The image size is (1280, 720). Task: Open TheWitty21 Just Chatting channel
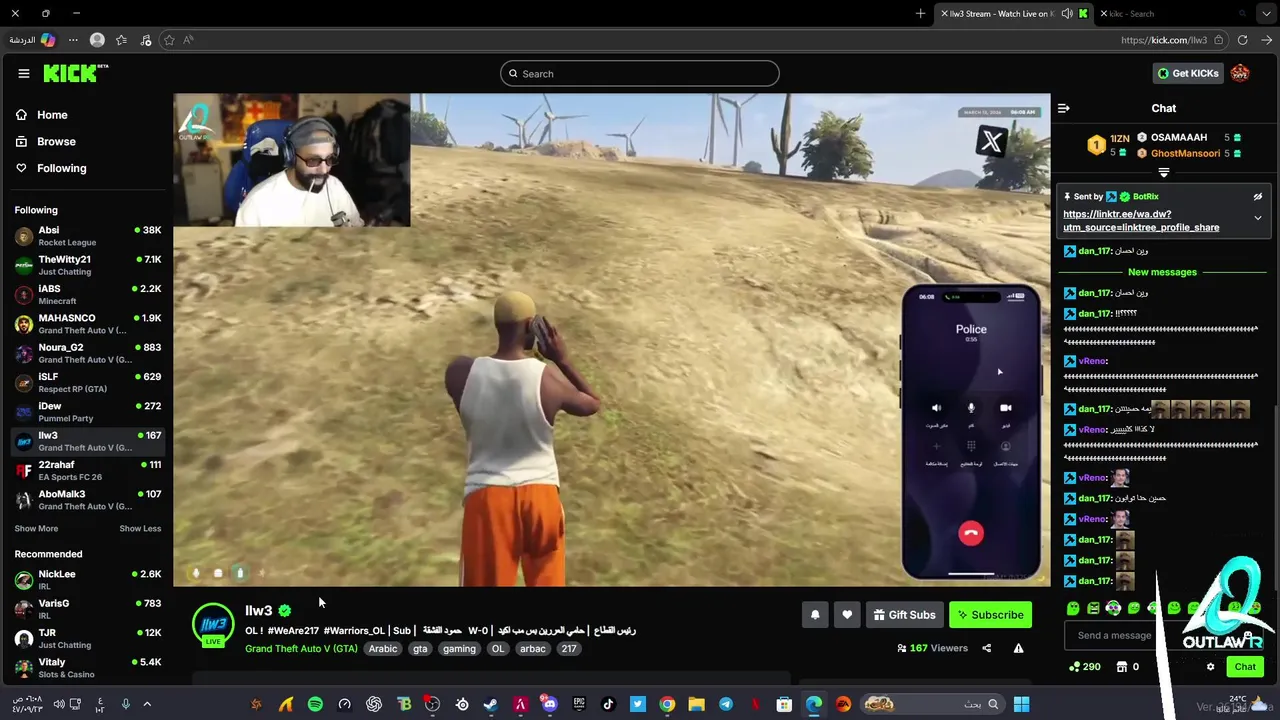[x=87, y=265]
